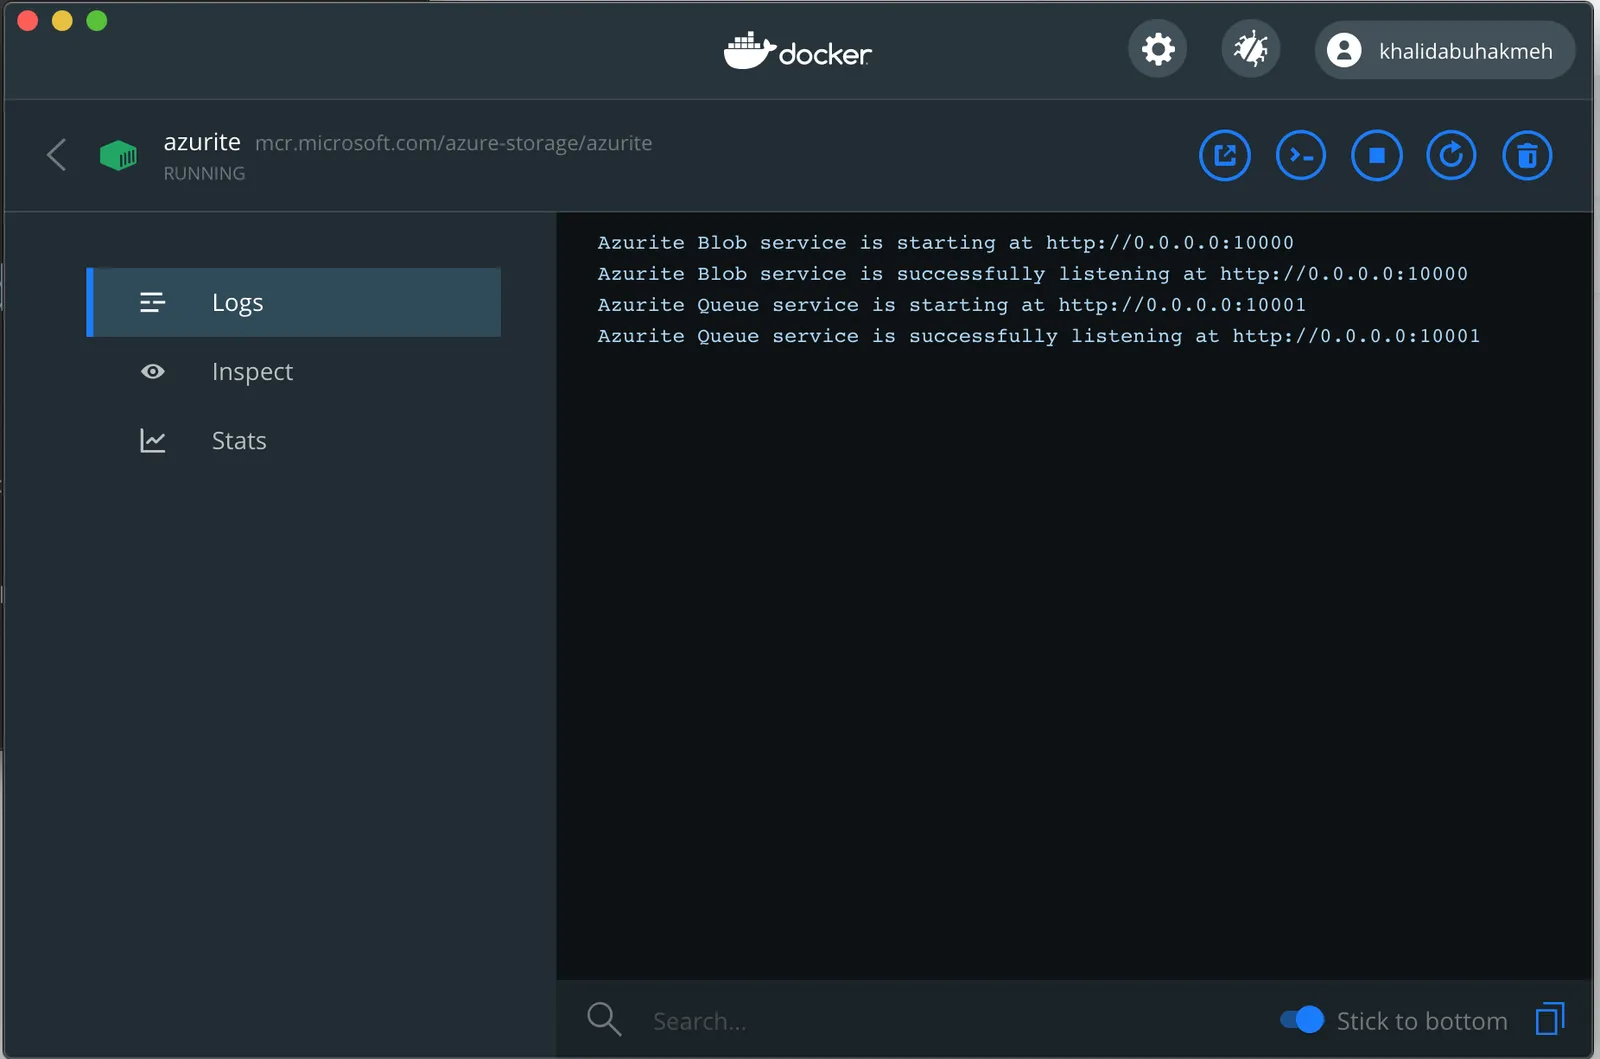Click the 'Queue service is successfully listening' log line
The height and width of the screenshot is (1059, 1600).
point(1038,336)
